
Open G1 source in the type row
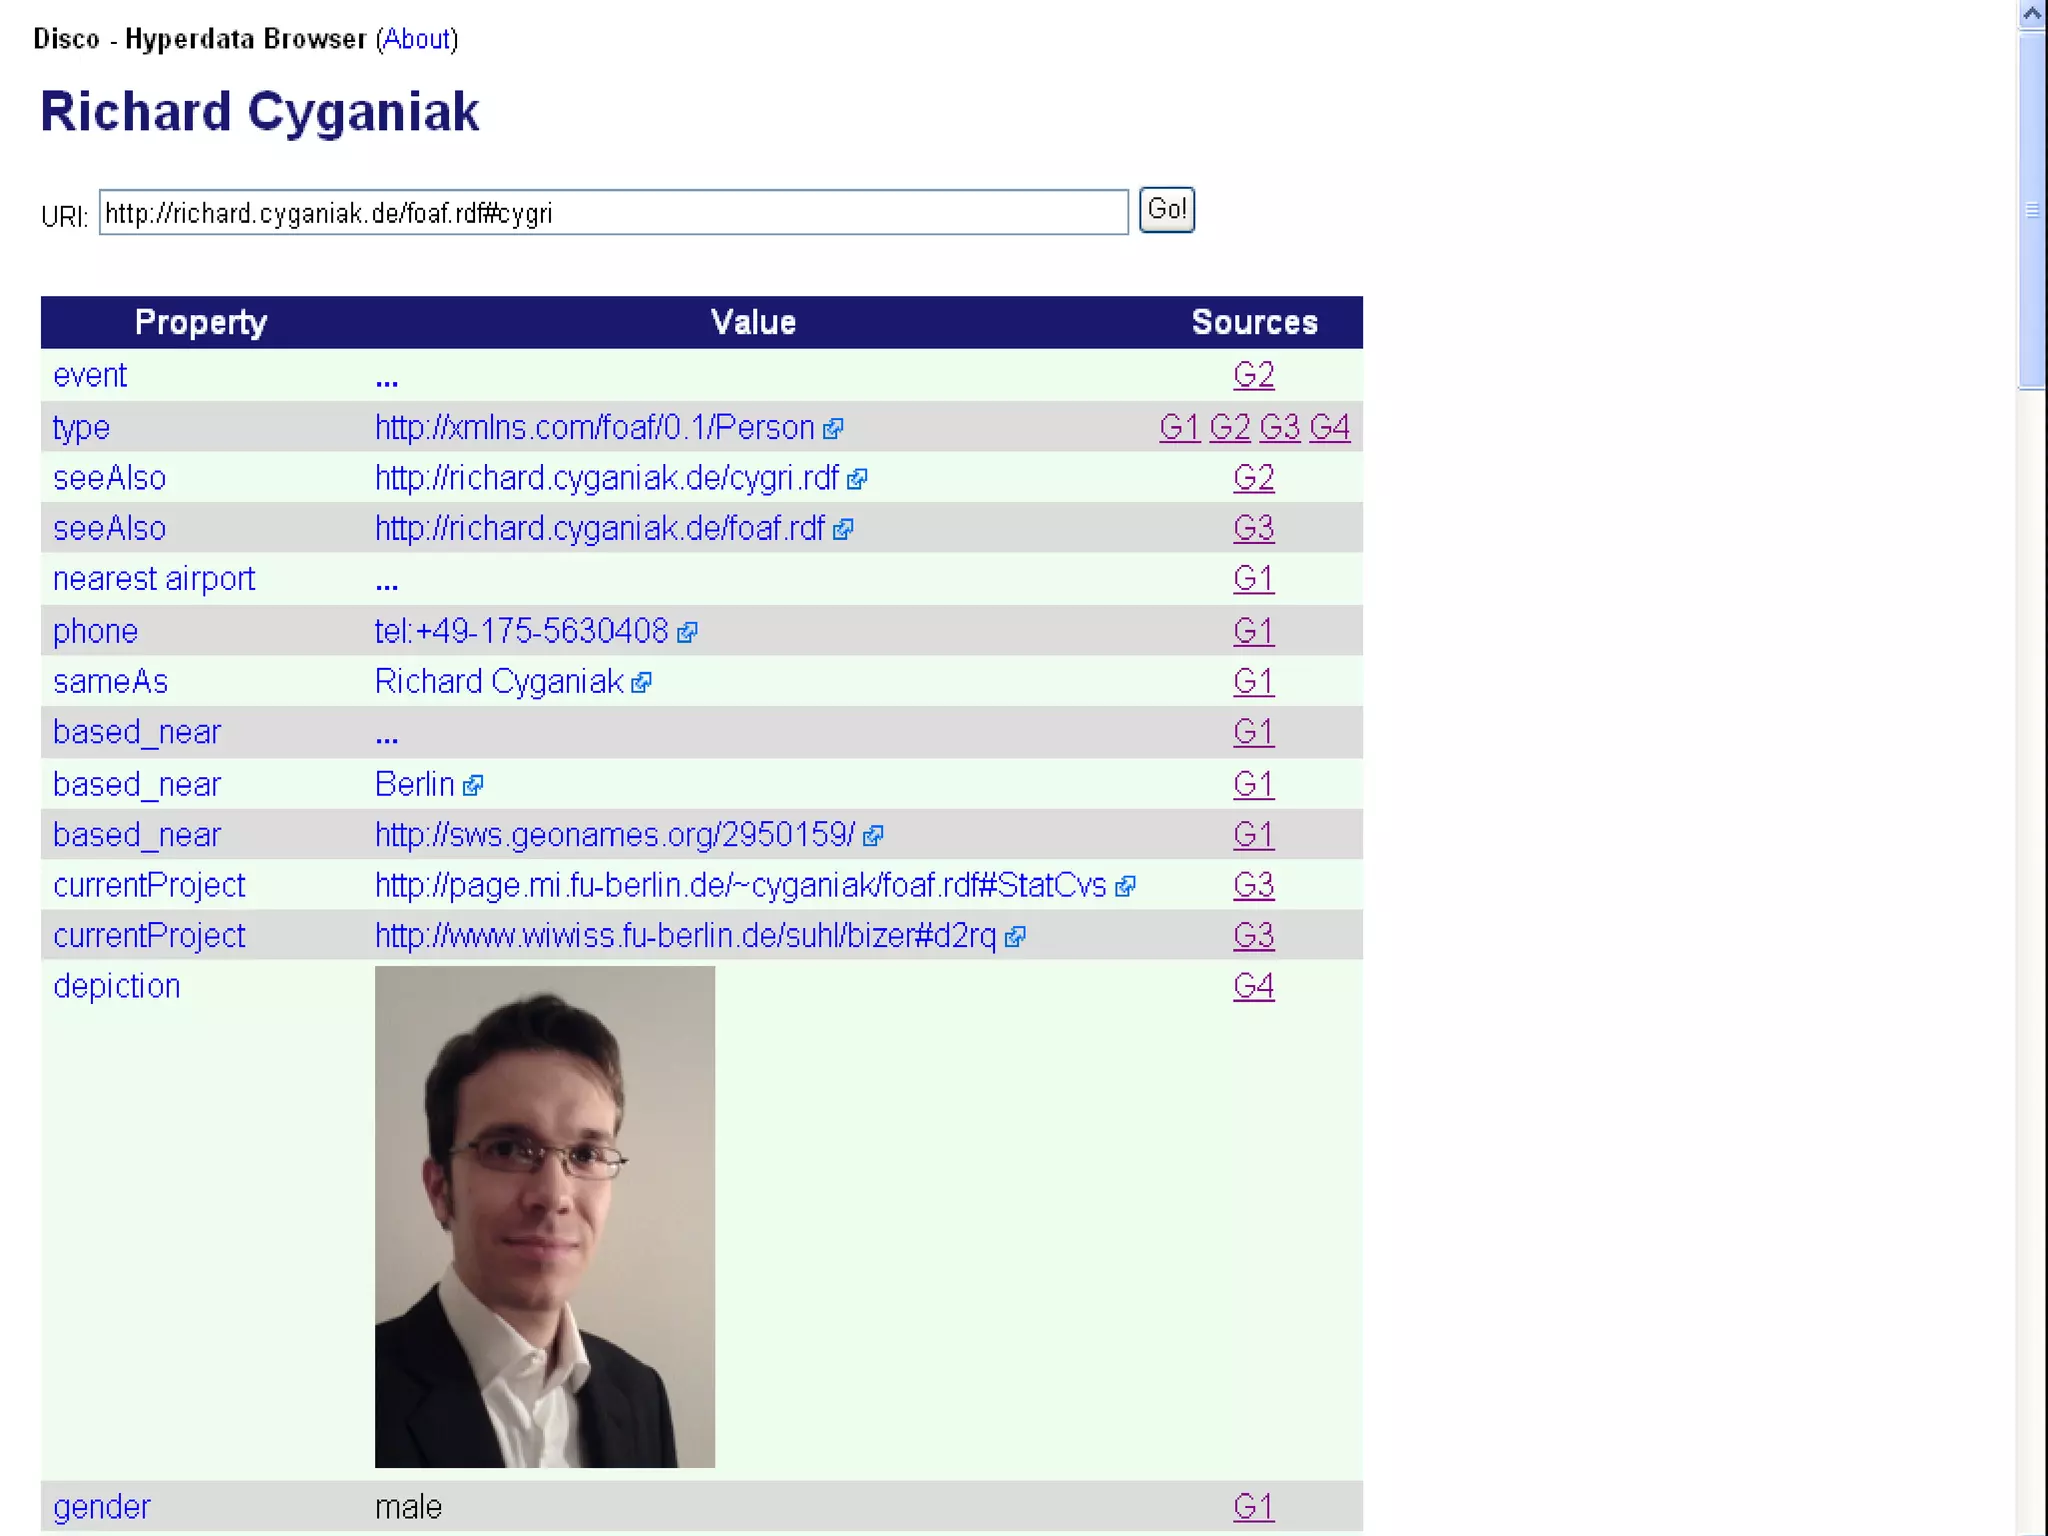1180,428
